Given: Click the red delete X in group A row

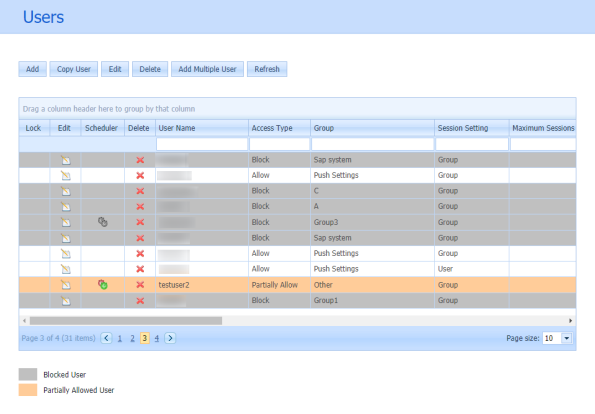Looking at the screenshot, I should [140, 206].
